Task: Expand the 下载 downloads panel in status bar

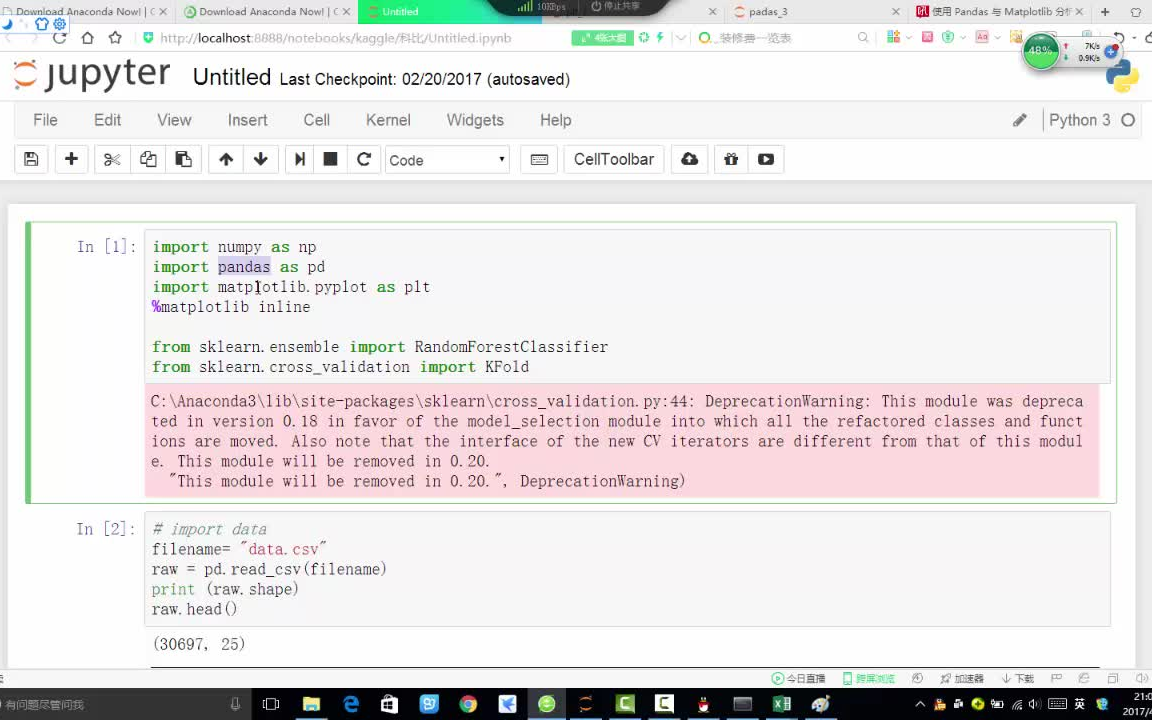Action: (x=1017, y=678)
